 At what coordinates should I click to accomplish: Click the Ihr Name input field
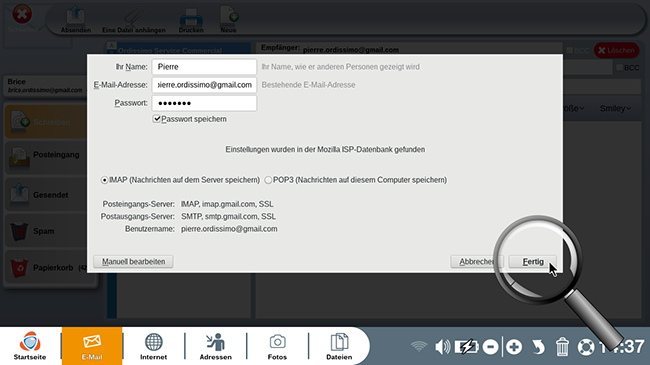[x=204, y=67]
